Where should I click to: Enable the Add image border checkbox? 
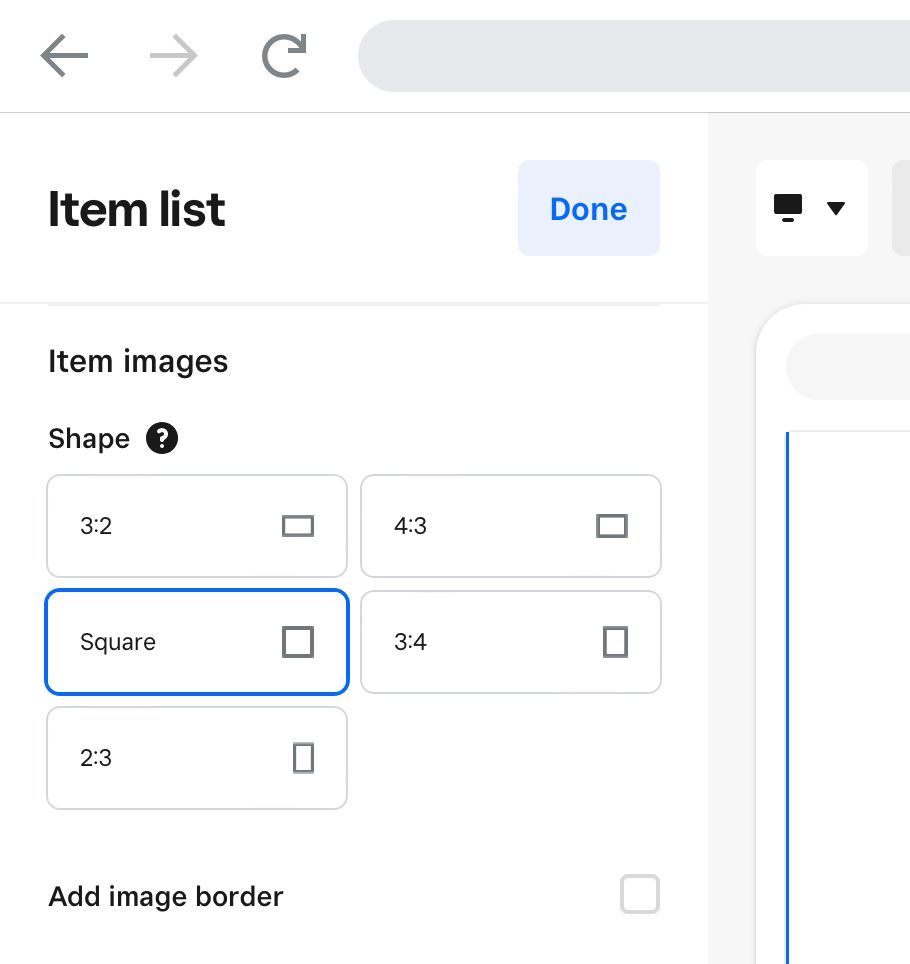point(640,894)
